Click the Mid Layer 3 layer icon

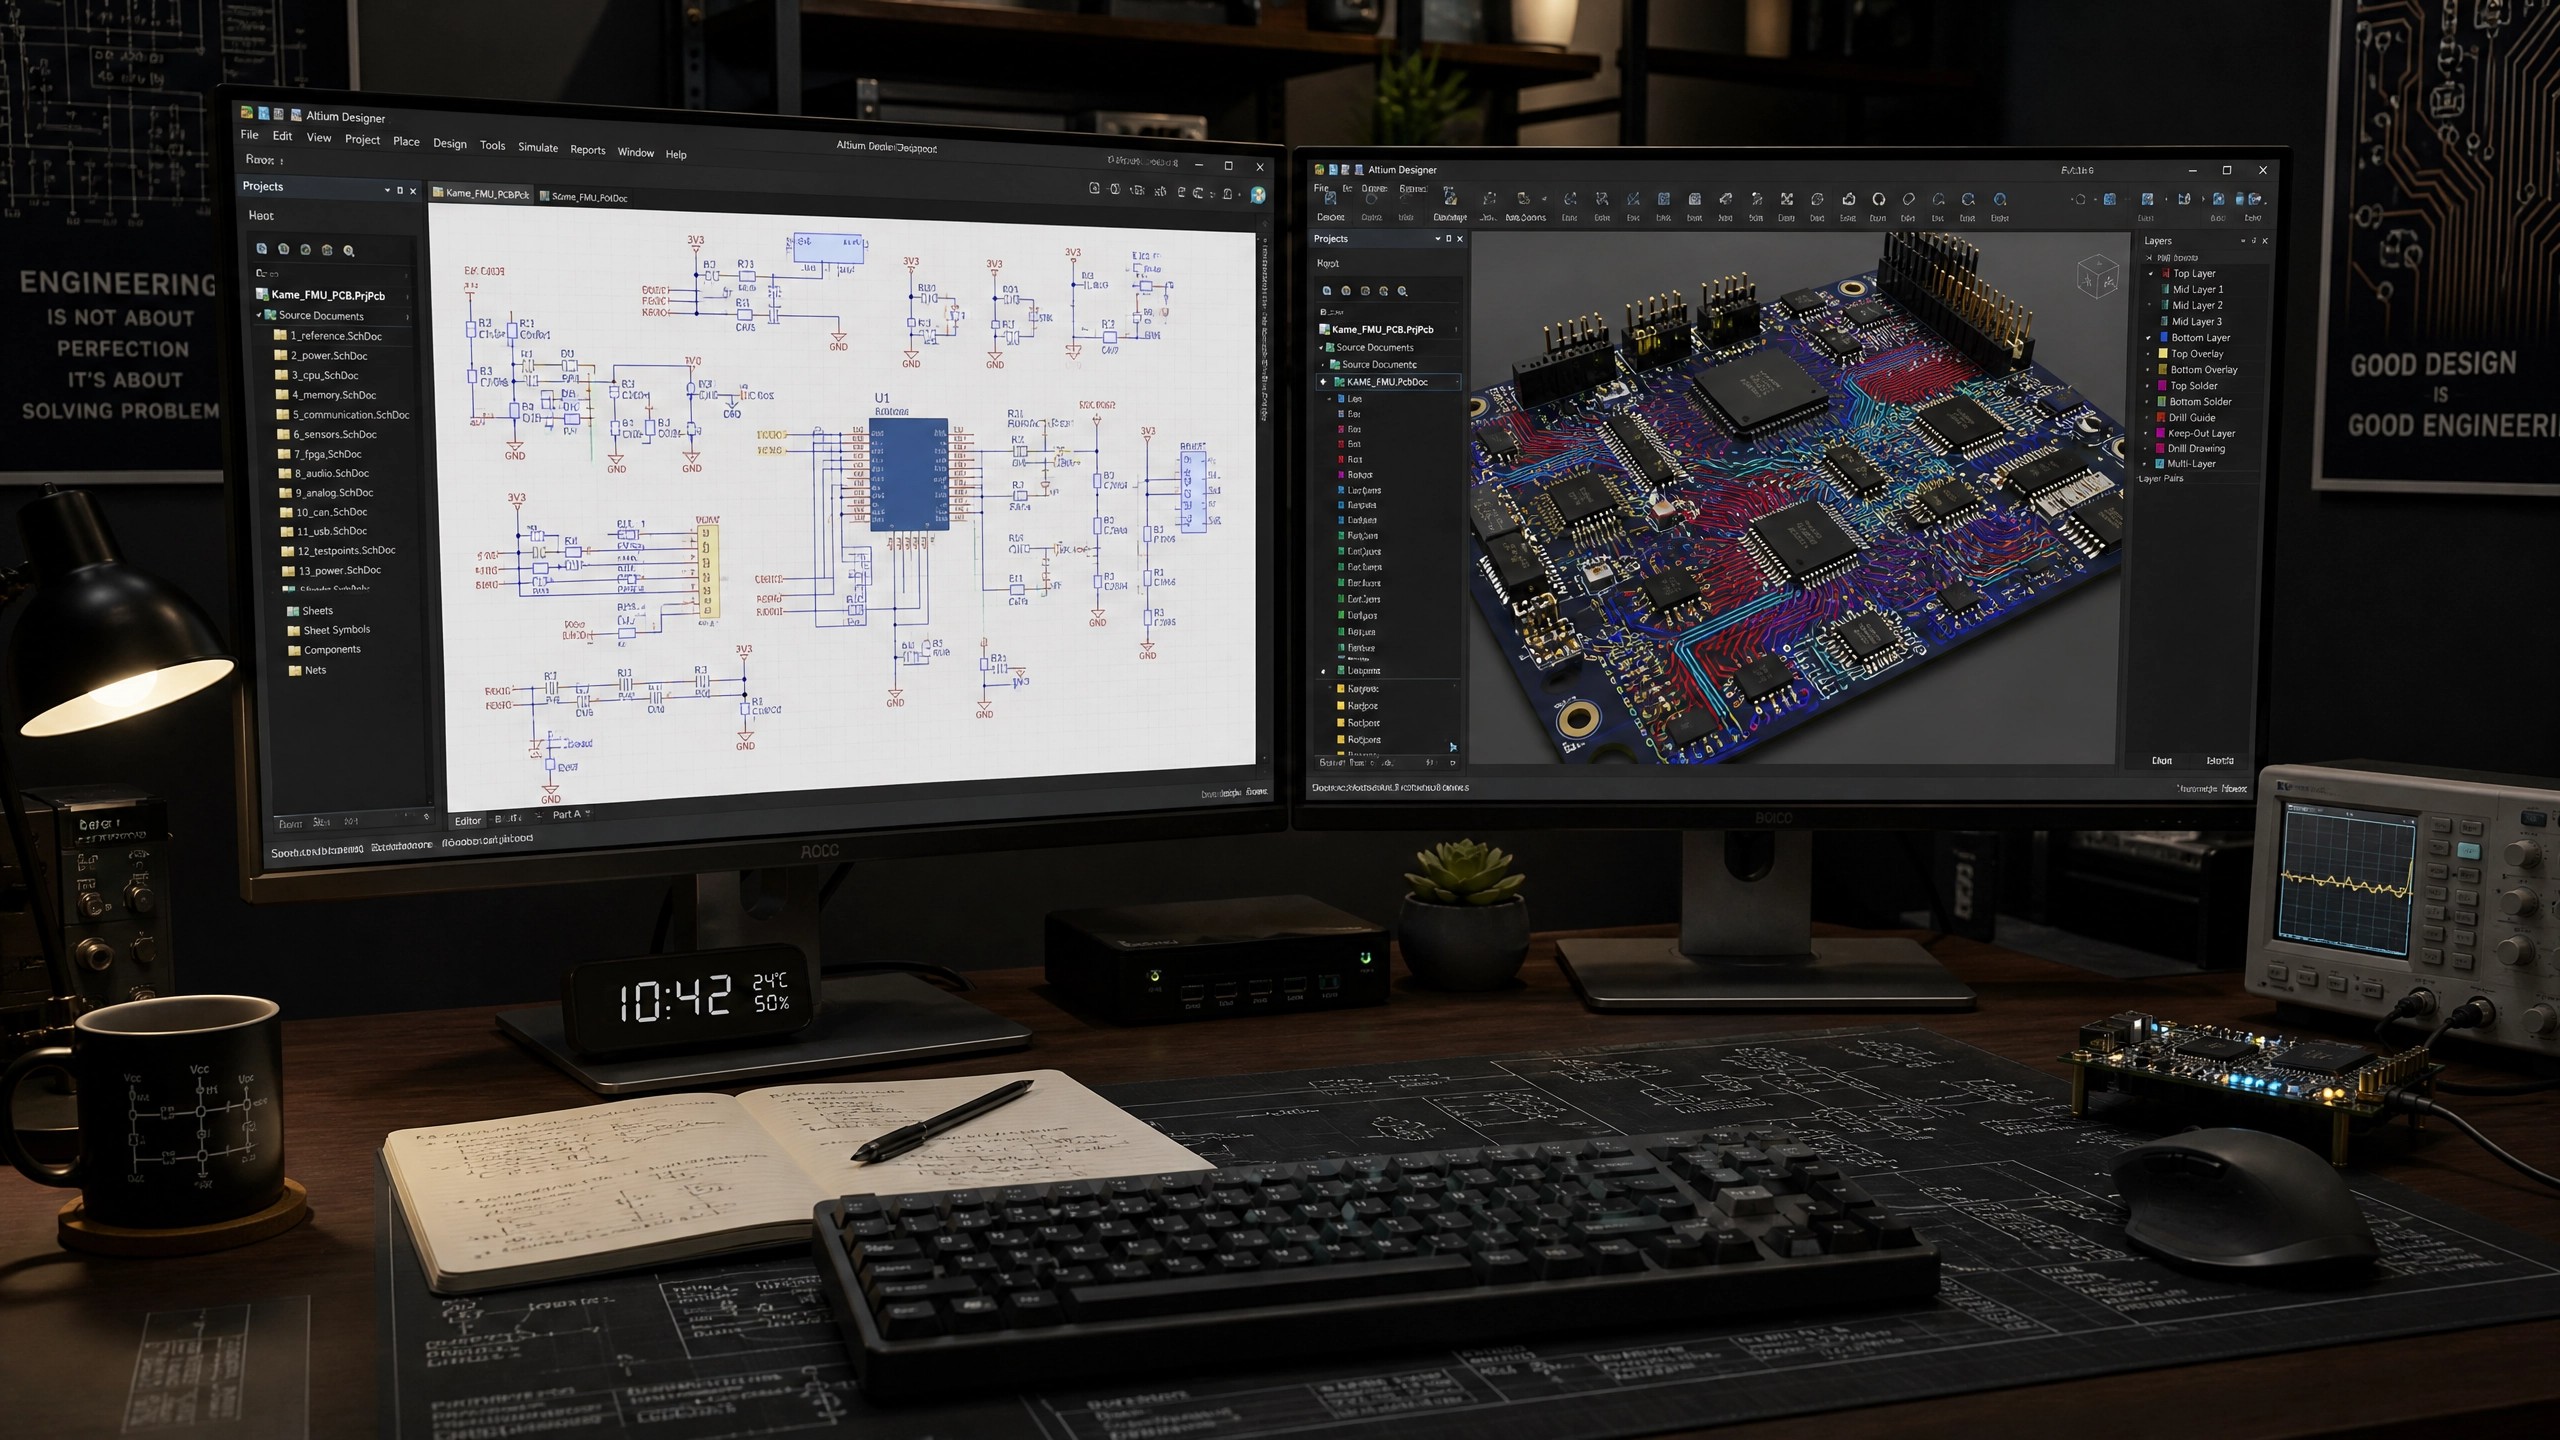[2166, 321]
